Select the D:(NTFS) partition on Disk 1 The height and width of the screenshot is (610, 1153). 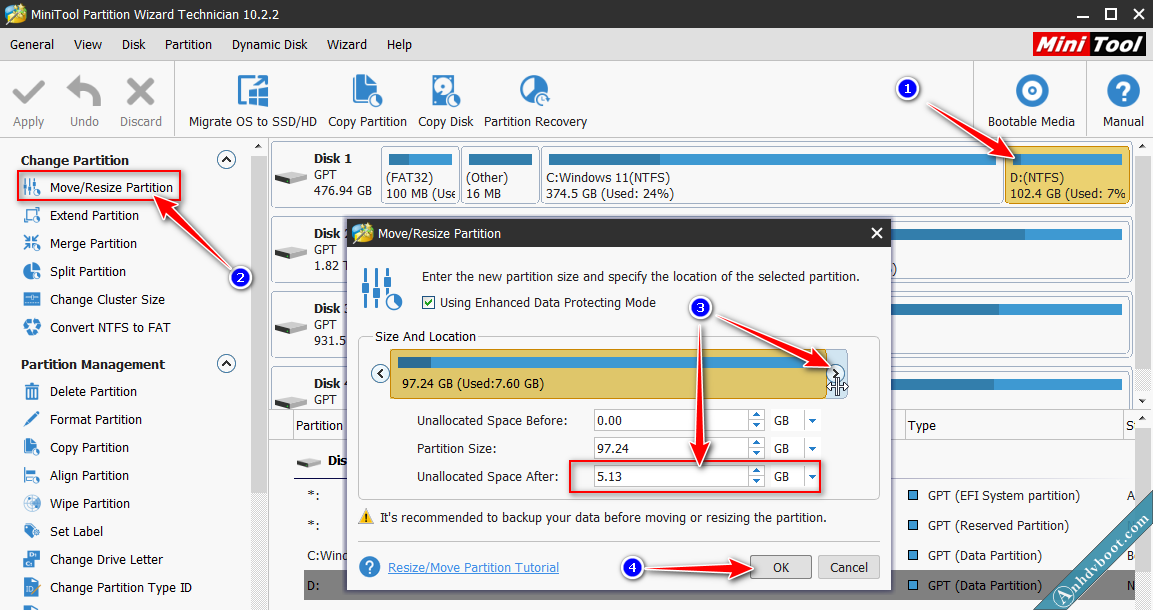click(x=1067, y=175)
